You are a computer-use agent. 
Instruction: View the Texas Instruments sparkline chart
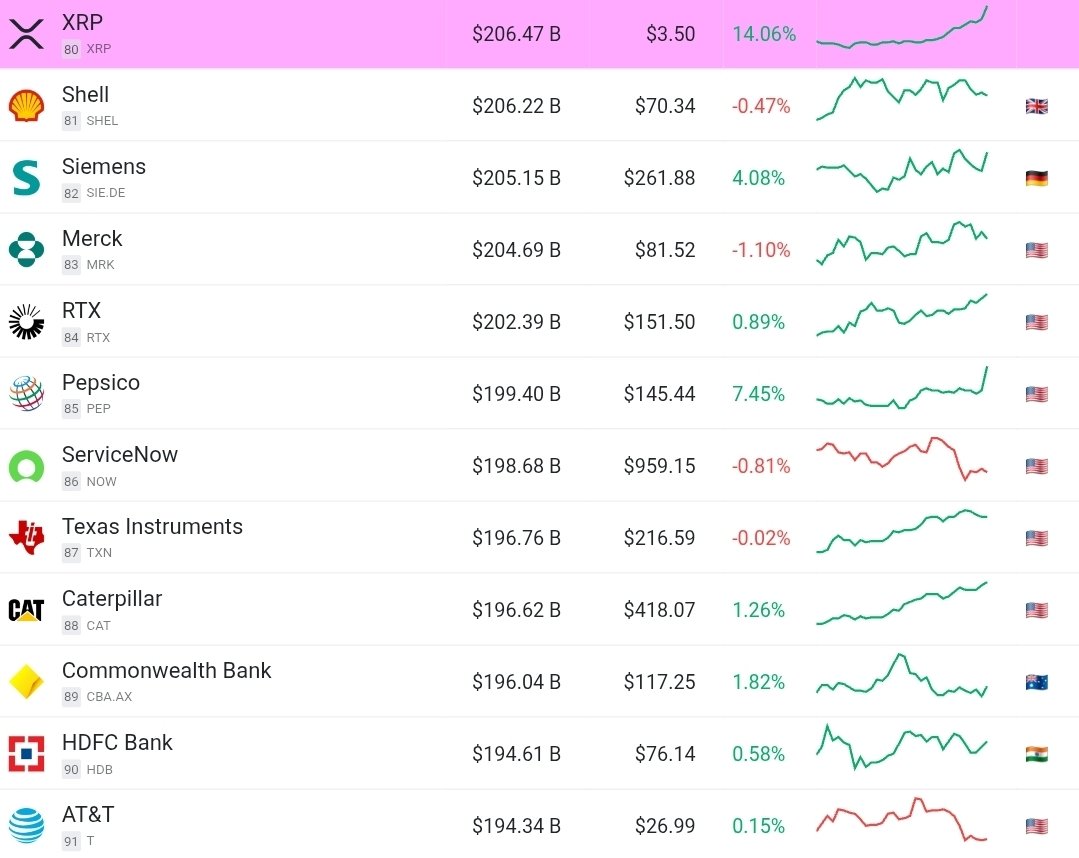click(902, 531)
